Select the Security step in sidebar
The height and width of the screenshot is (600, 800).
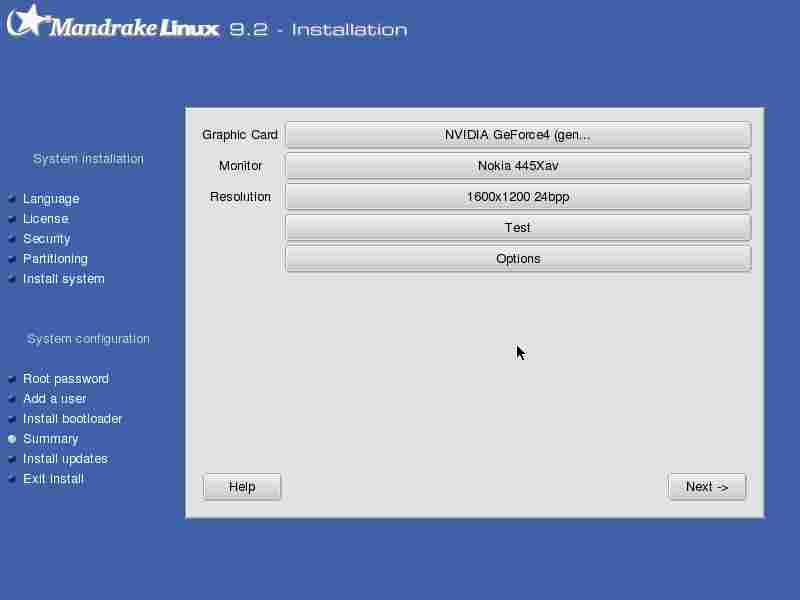[46, 239]
